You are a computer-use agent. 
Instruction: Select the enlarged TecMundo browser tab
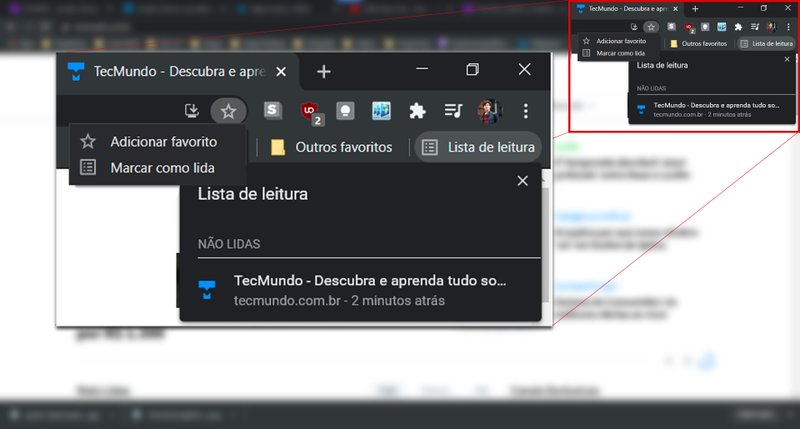tap(178, 71)
